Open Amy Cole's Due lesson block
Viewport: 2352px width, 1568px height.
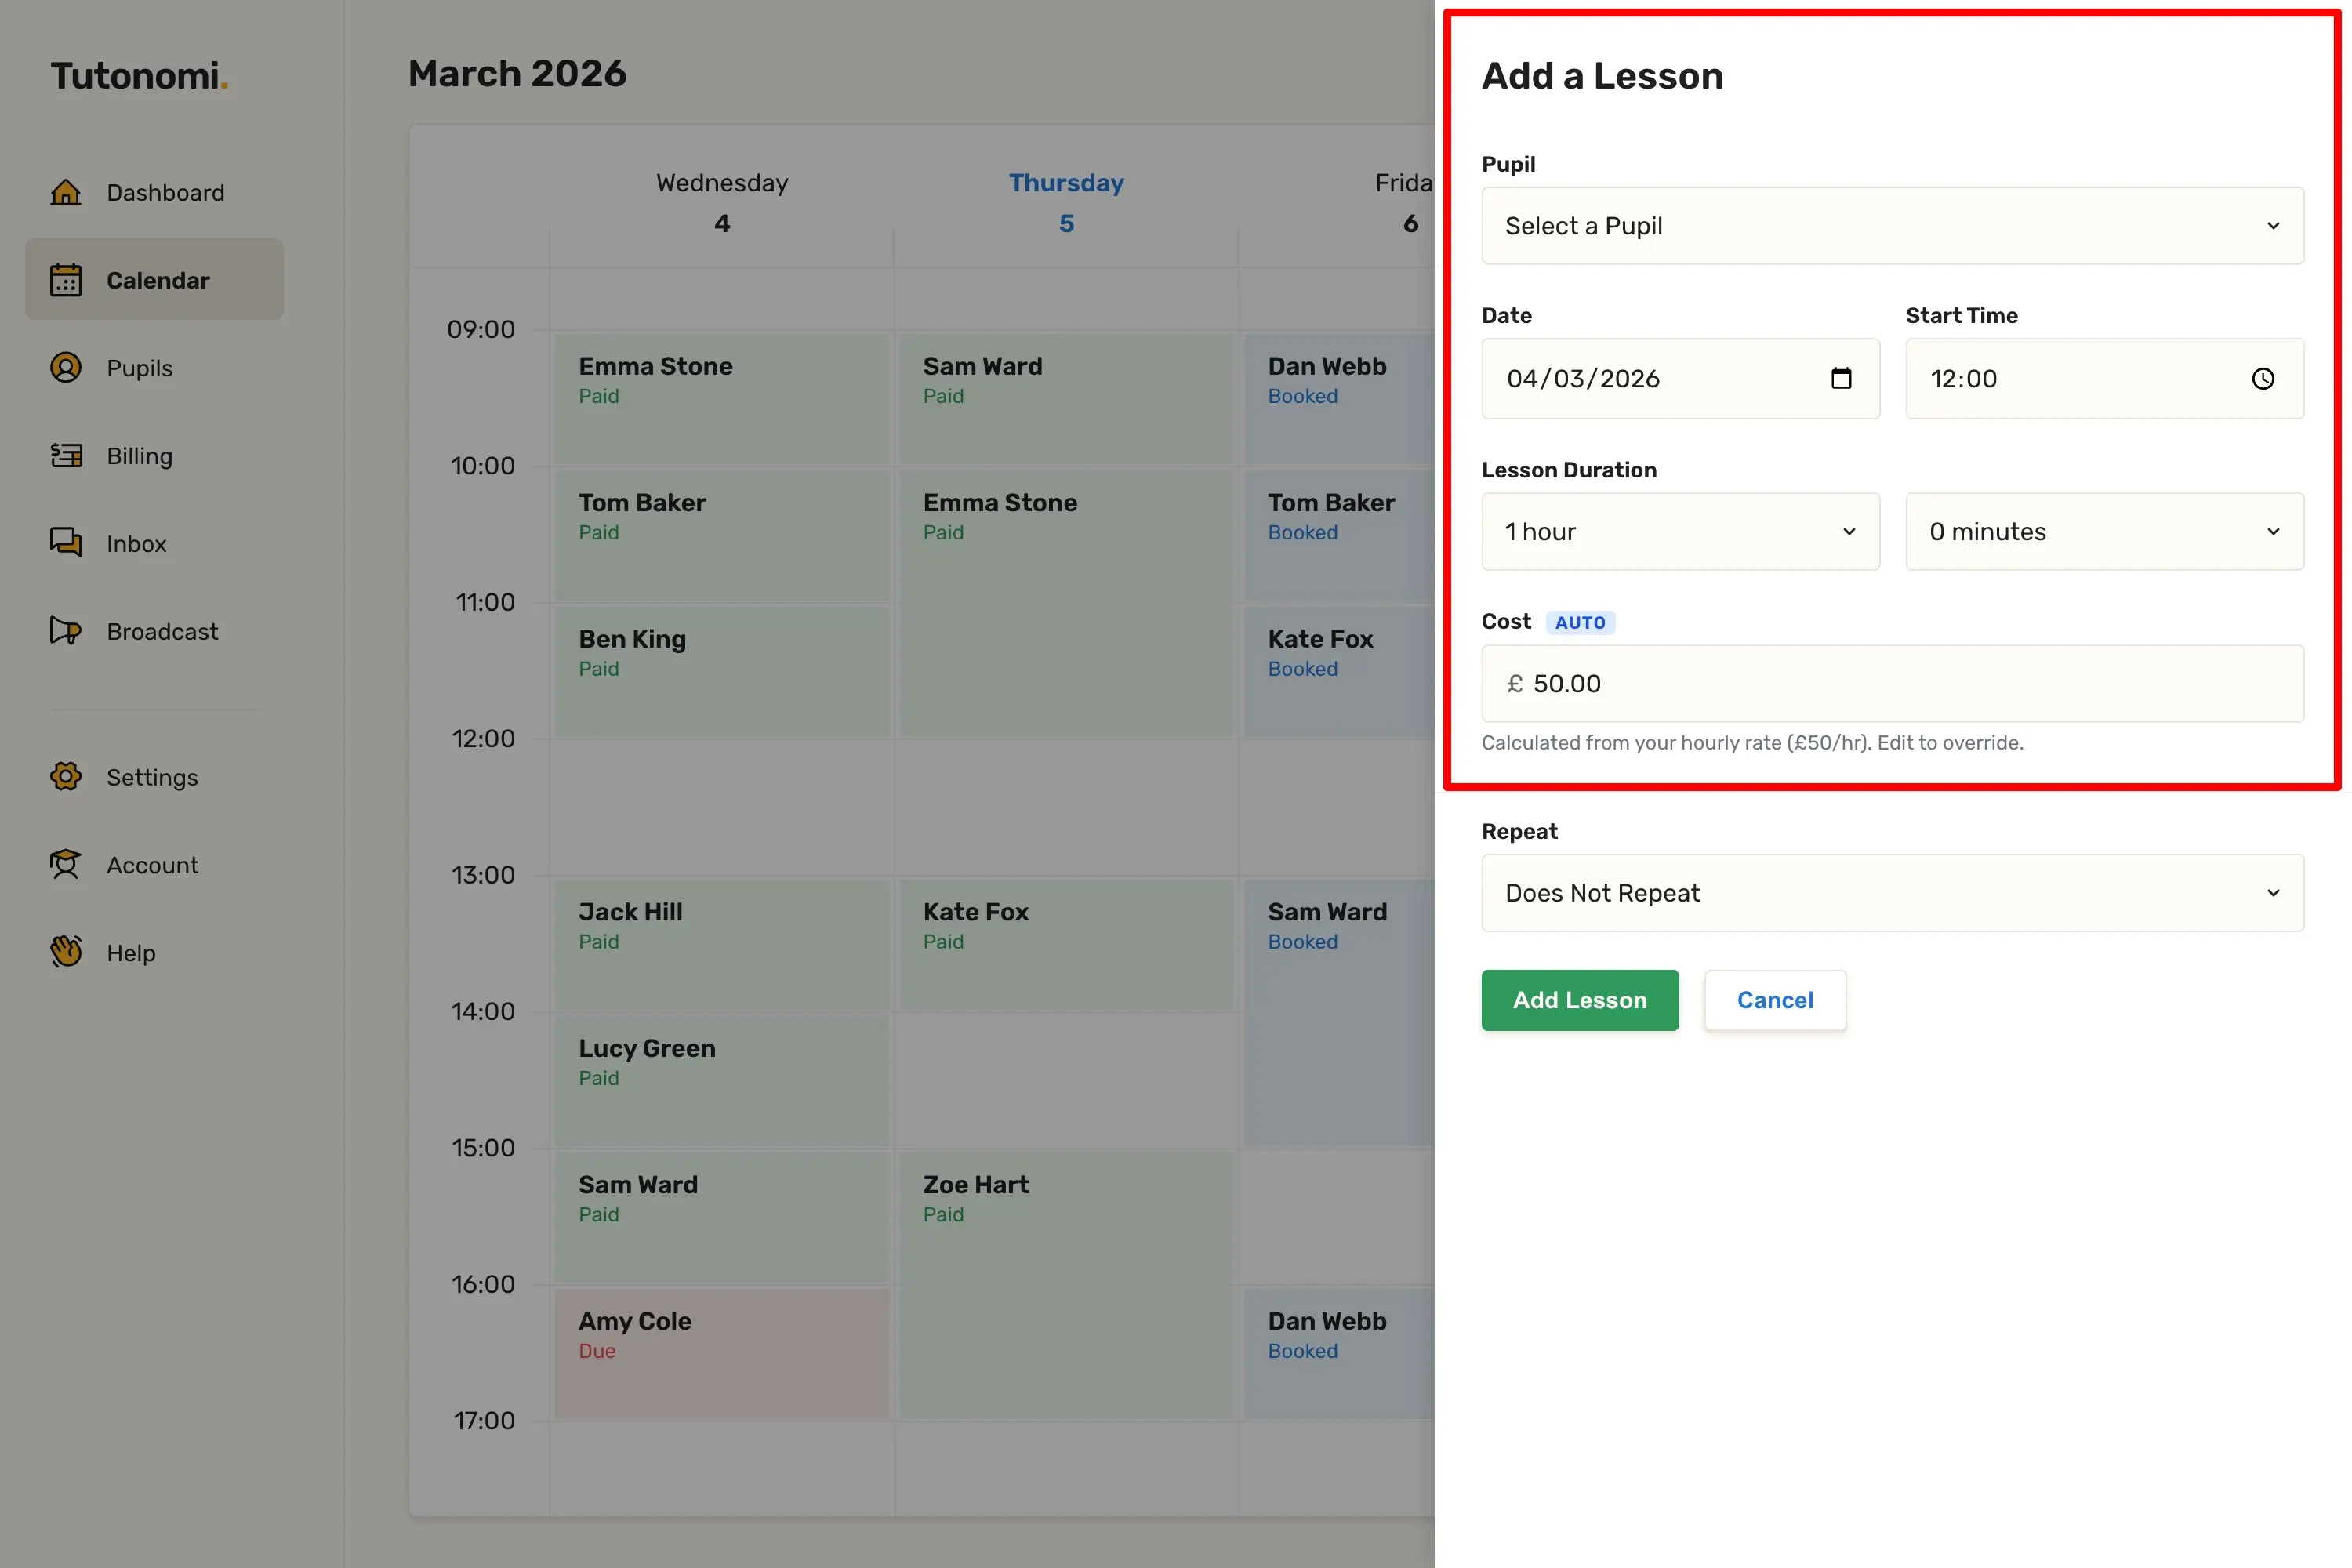click(x=722, y=1353)
